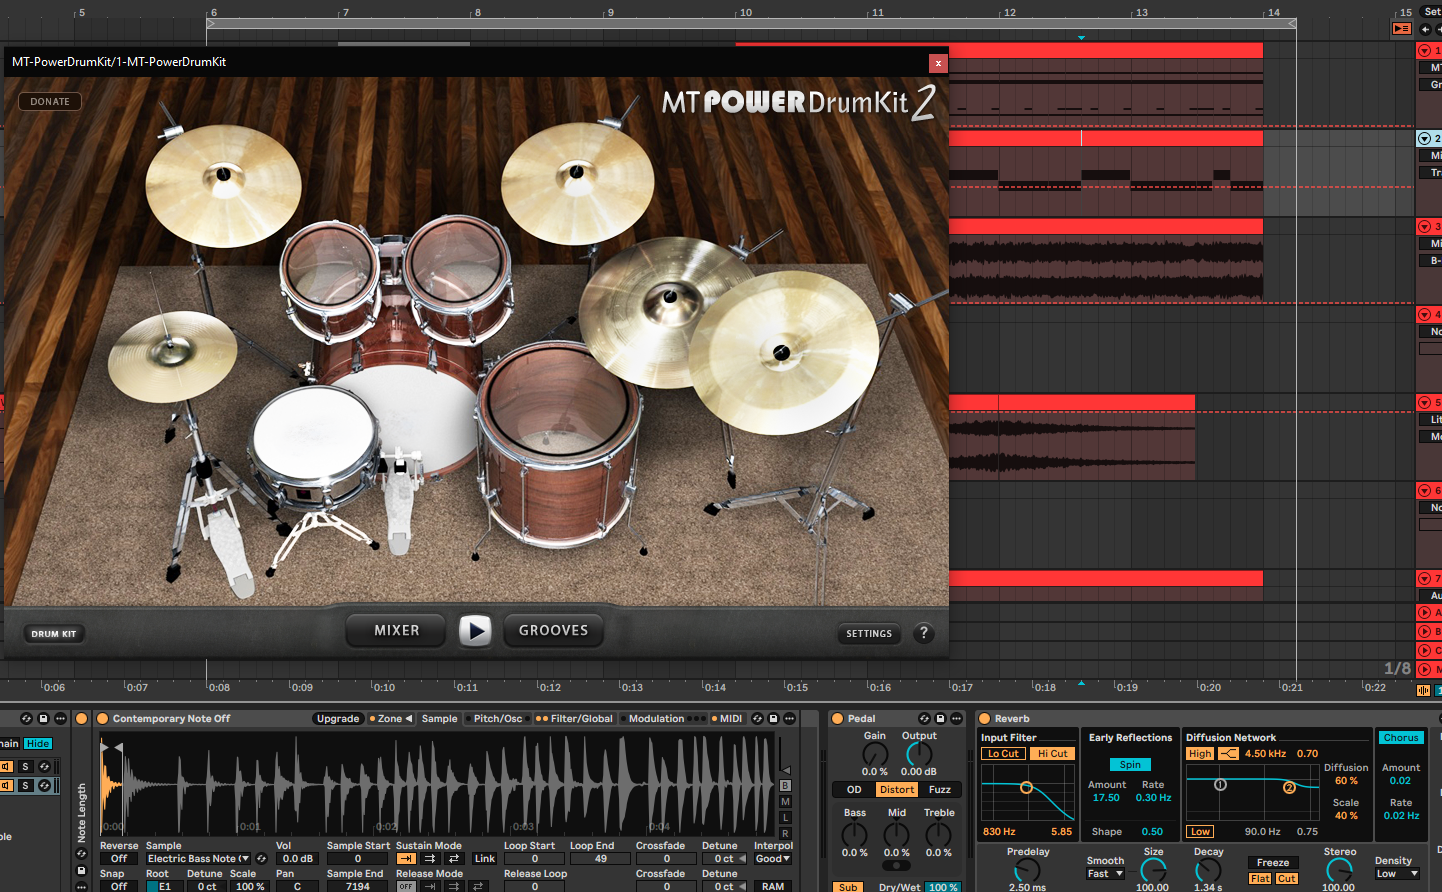1442x892 pixels.
Task: Switch to the Filter/Global tab
Action: pyautogui.click(x=581, y=719)
